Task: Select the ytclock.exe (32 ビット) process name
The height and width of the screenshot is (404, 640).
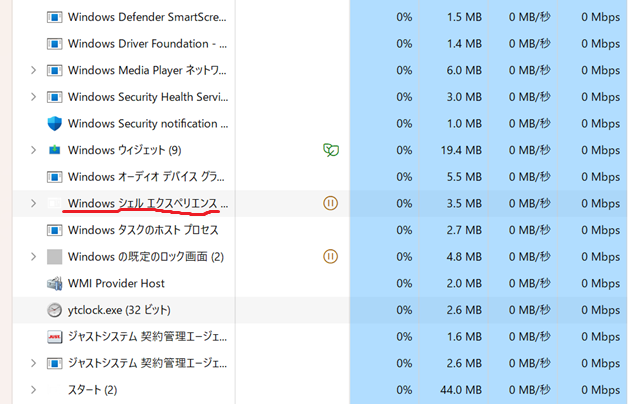Action: (x=119, y=310)
